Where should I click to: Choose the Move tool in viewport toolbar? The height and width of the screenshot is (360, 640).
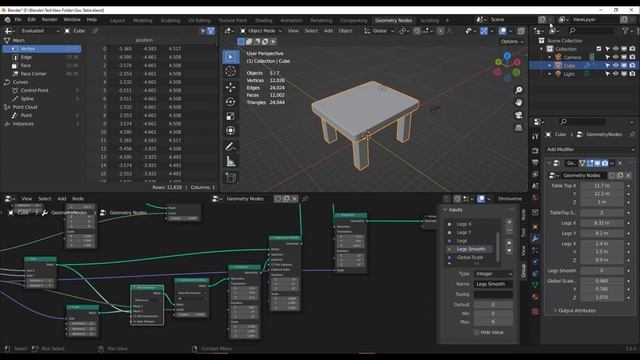(231, 87)
